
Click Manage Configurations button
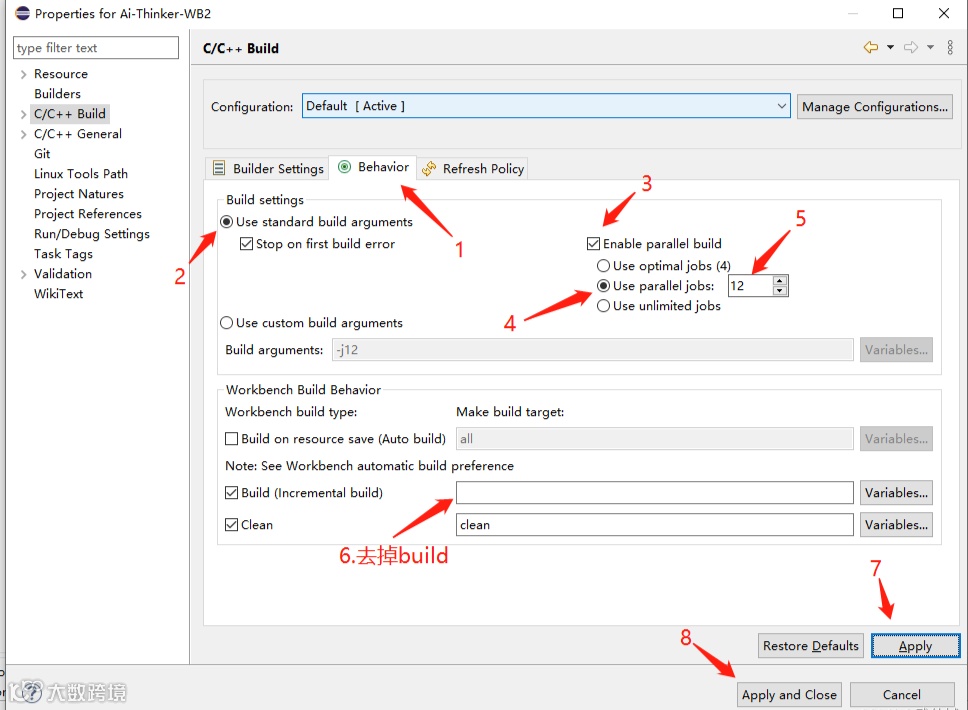(874, 107)
